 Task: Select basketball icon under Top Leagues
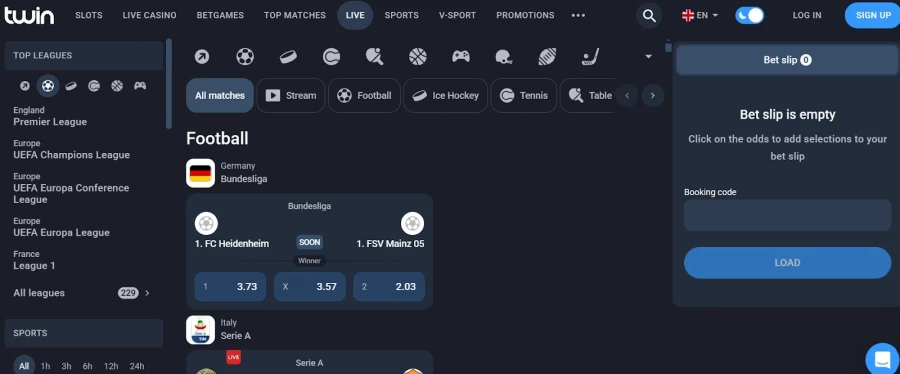[117, 86]
